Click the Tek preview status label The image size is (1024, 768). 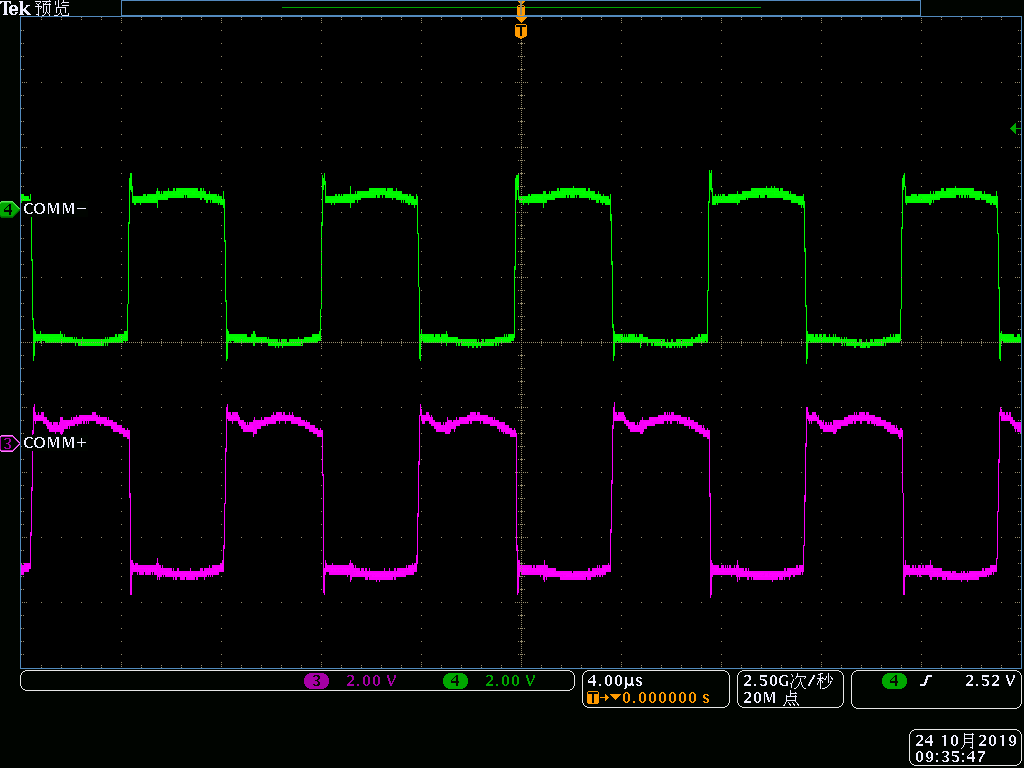35,8
